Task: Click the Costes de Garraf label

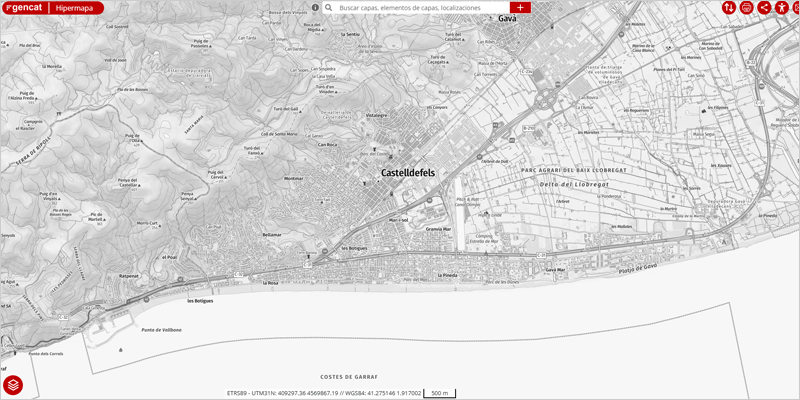Action: tap(345, 377)
